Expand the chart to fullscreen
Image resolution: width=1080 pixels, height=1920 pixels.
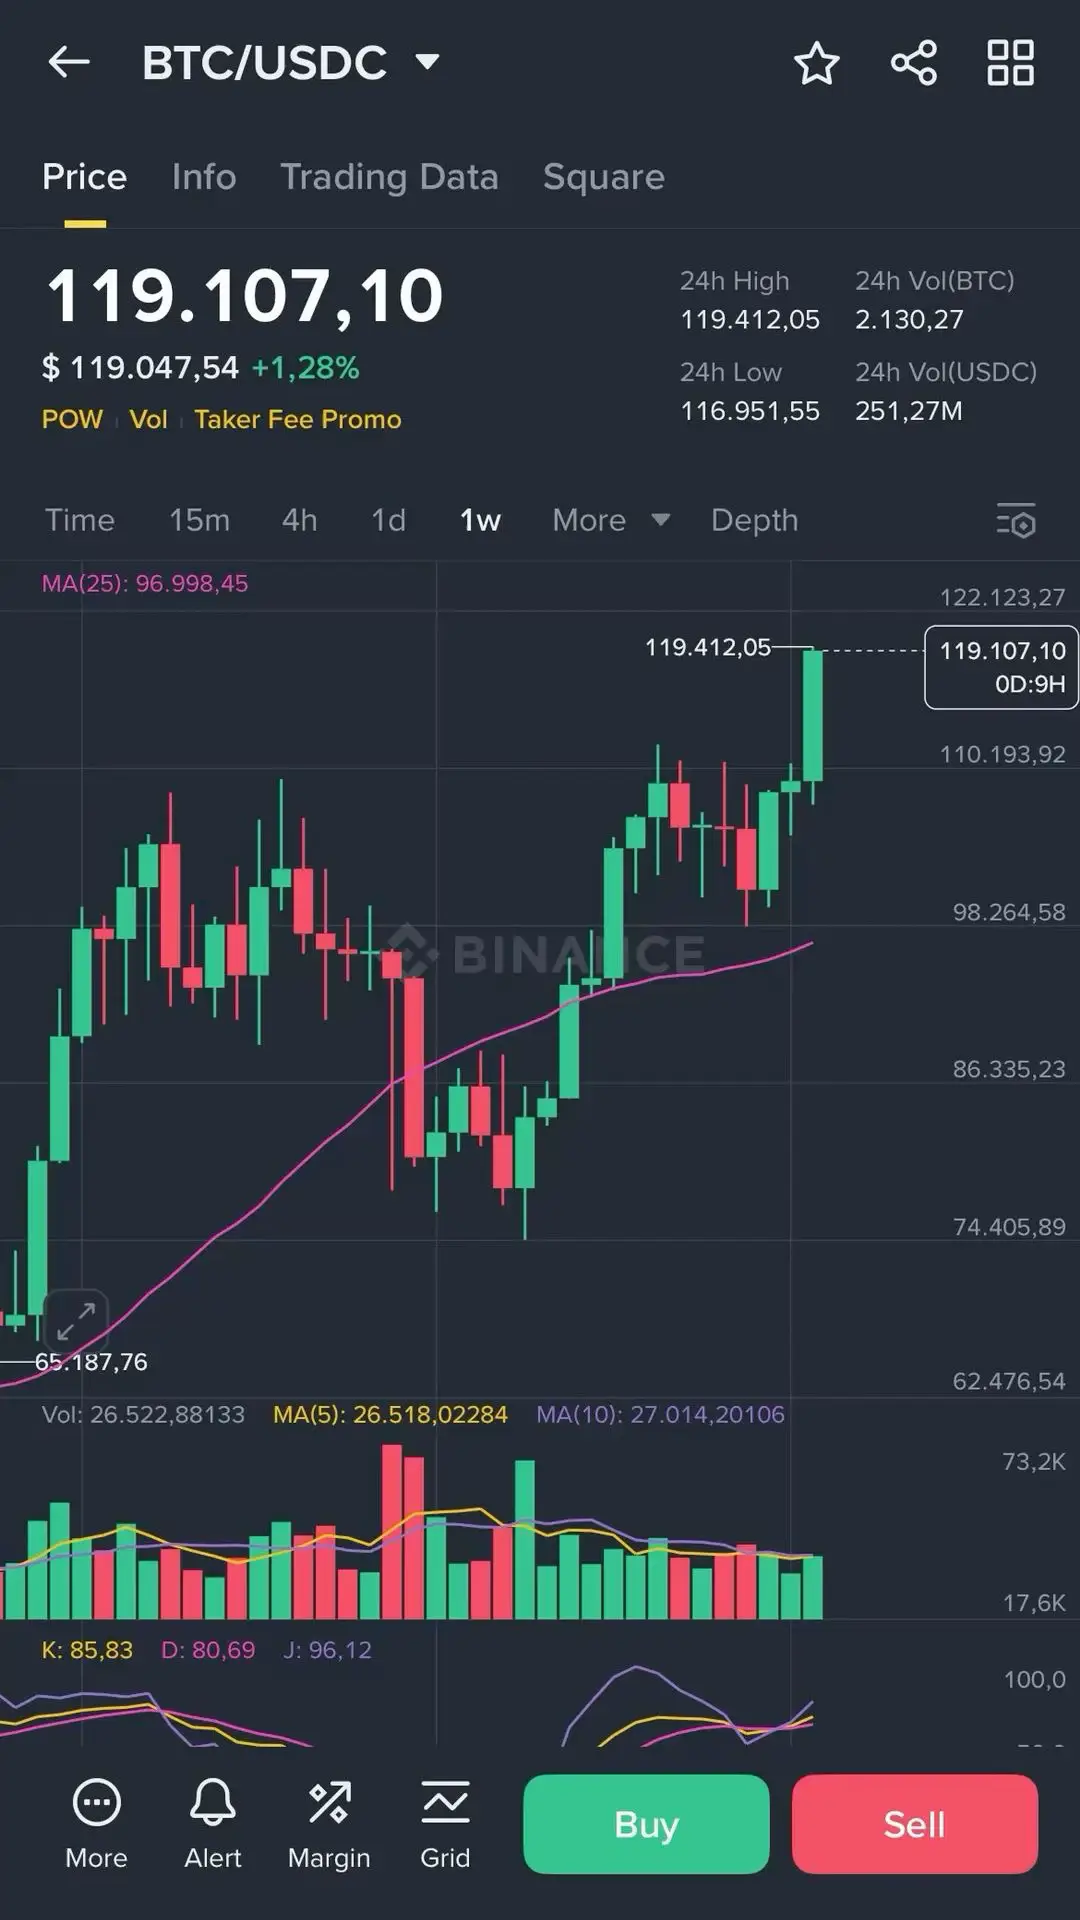[x=76, y=1320]
